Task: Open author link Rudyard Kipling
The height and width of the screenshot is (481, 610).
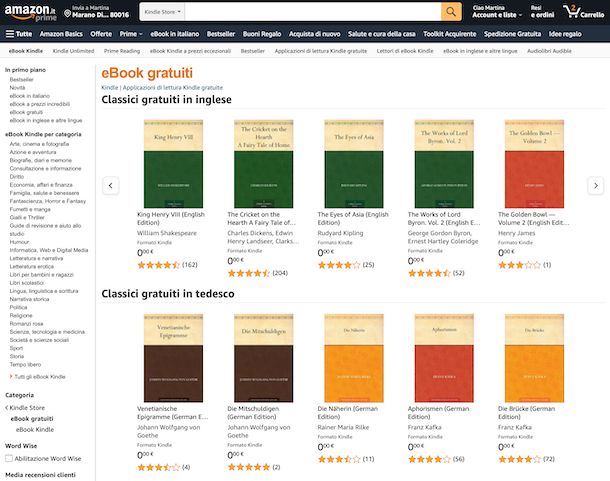Action: click(340, 233)
